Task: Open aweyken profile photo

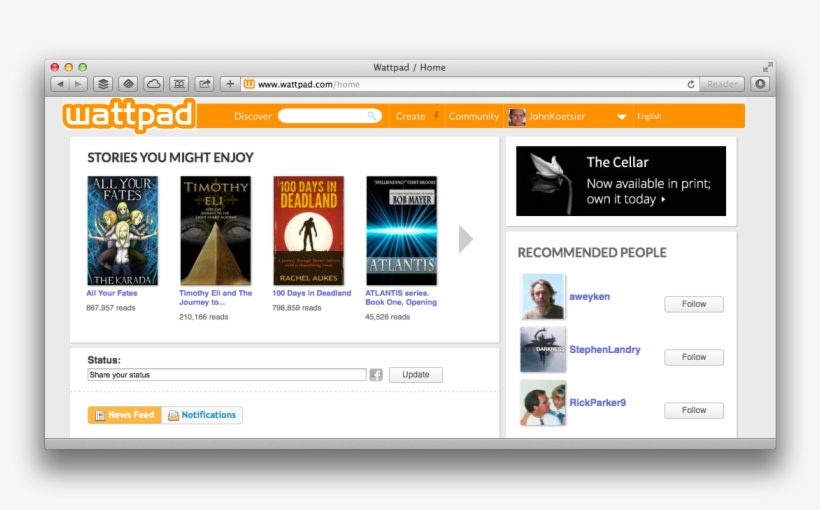Action: (543, 296)
